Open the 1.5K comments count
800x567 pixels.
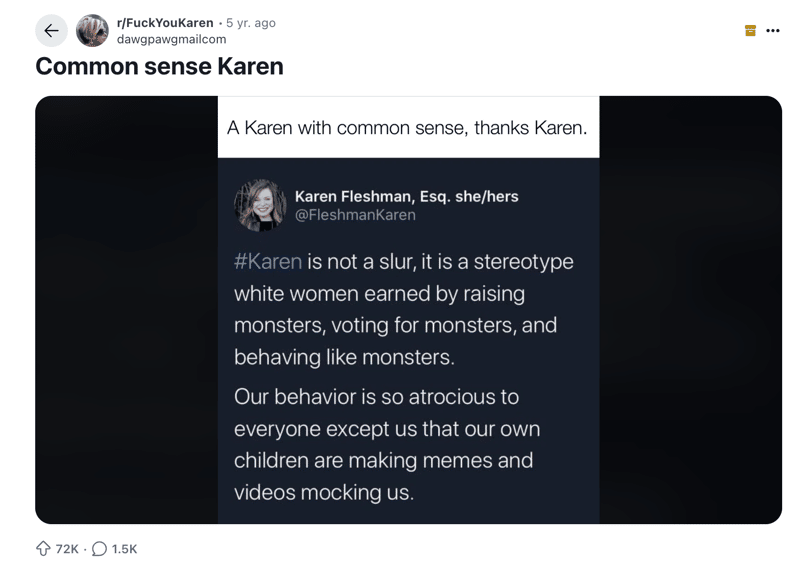click(x=125, y=549)
